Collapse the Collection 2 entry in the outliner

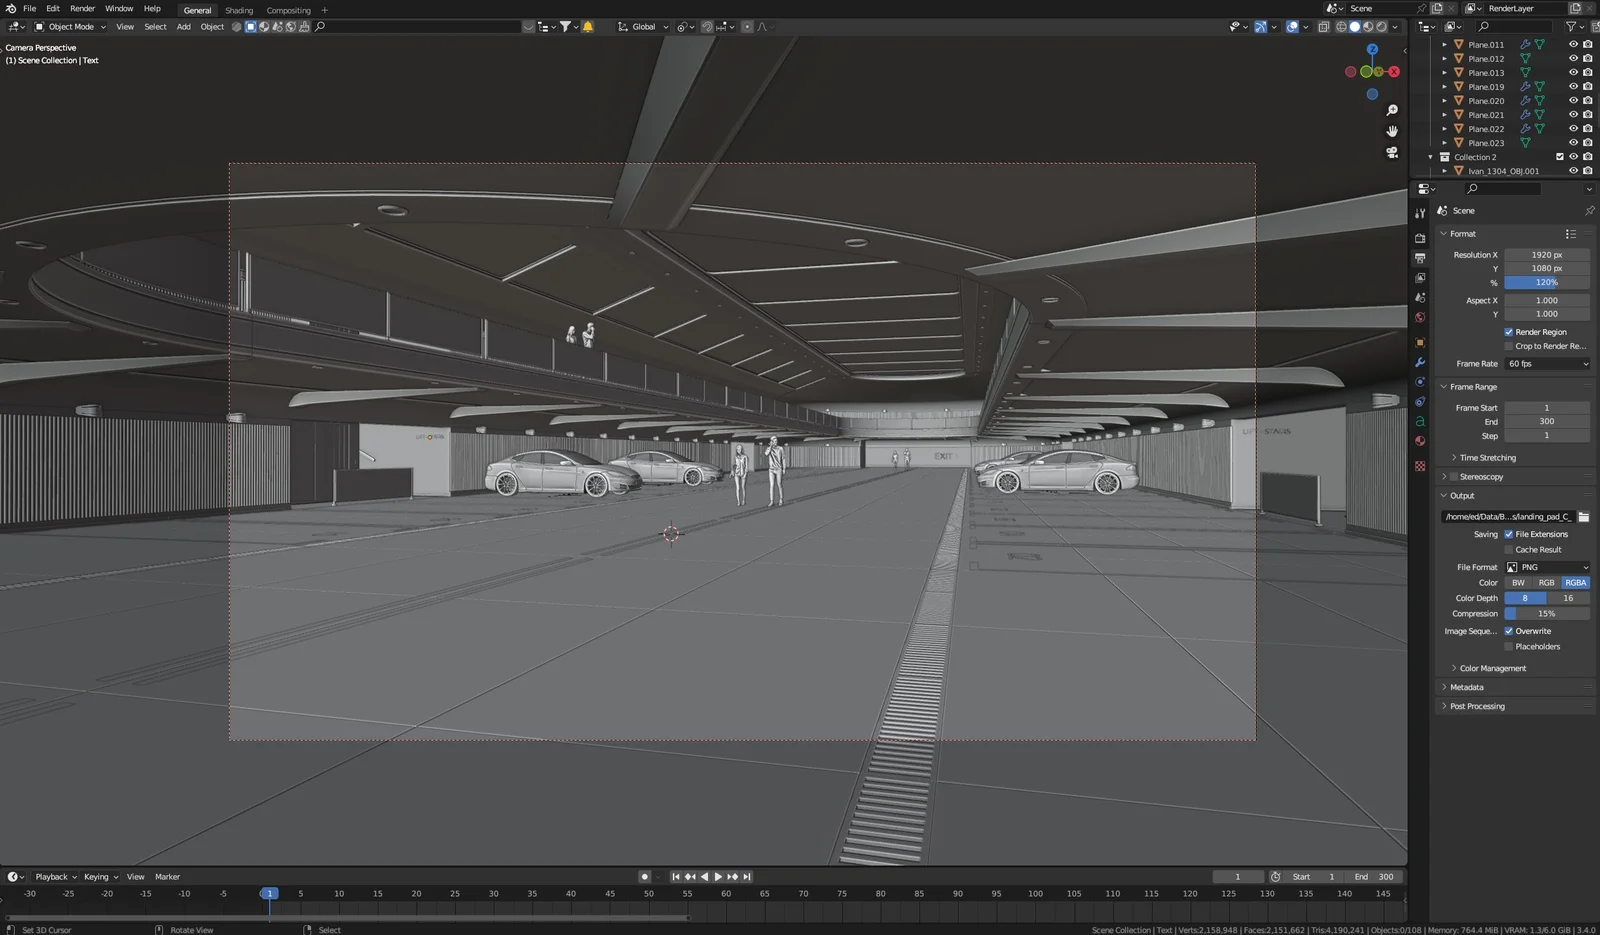tap(1430, 156)
